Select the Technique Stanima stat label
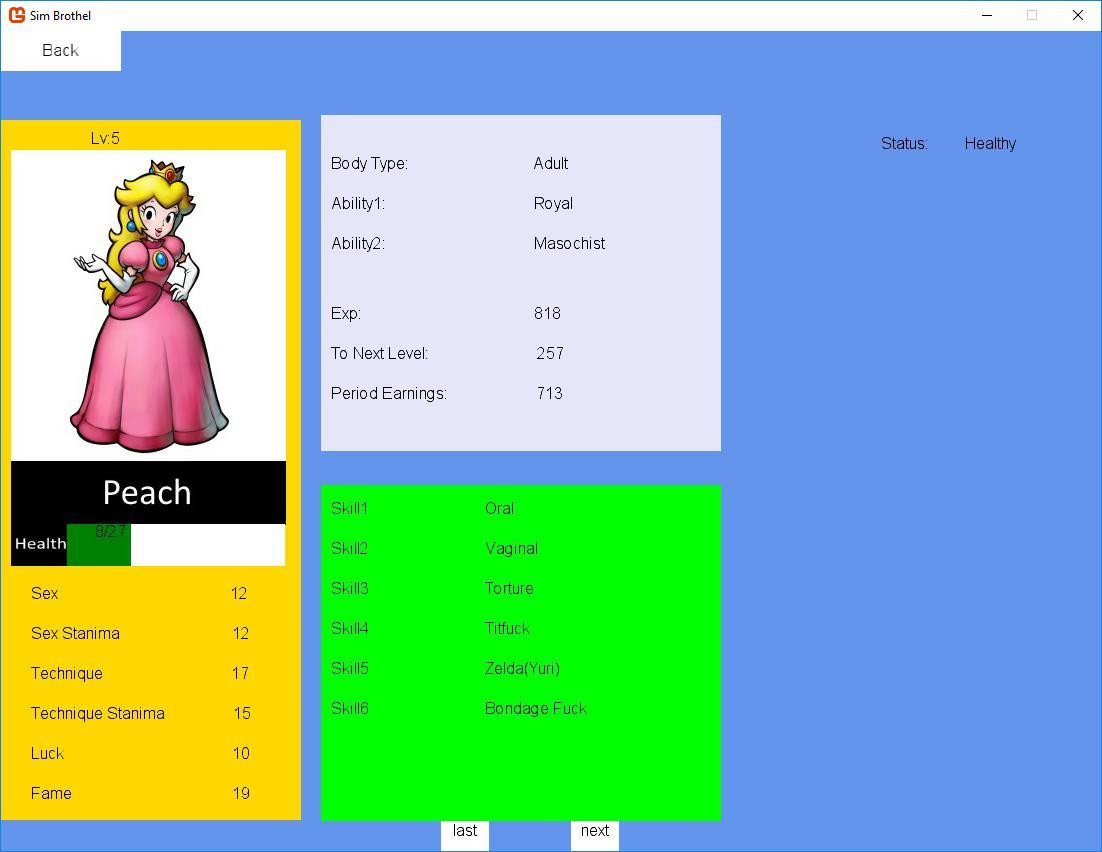 [x=98, y=714]
